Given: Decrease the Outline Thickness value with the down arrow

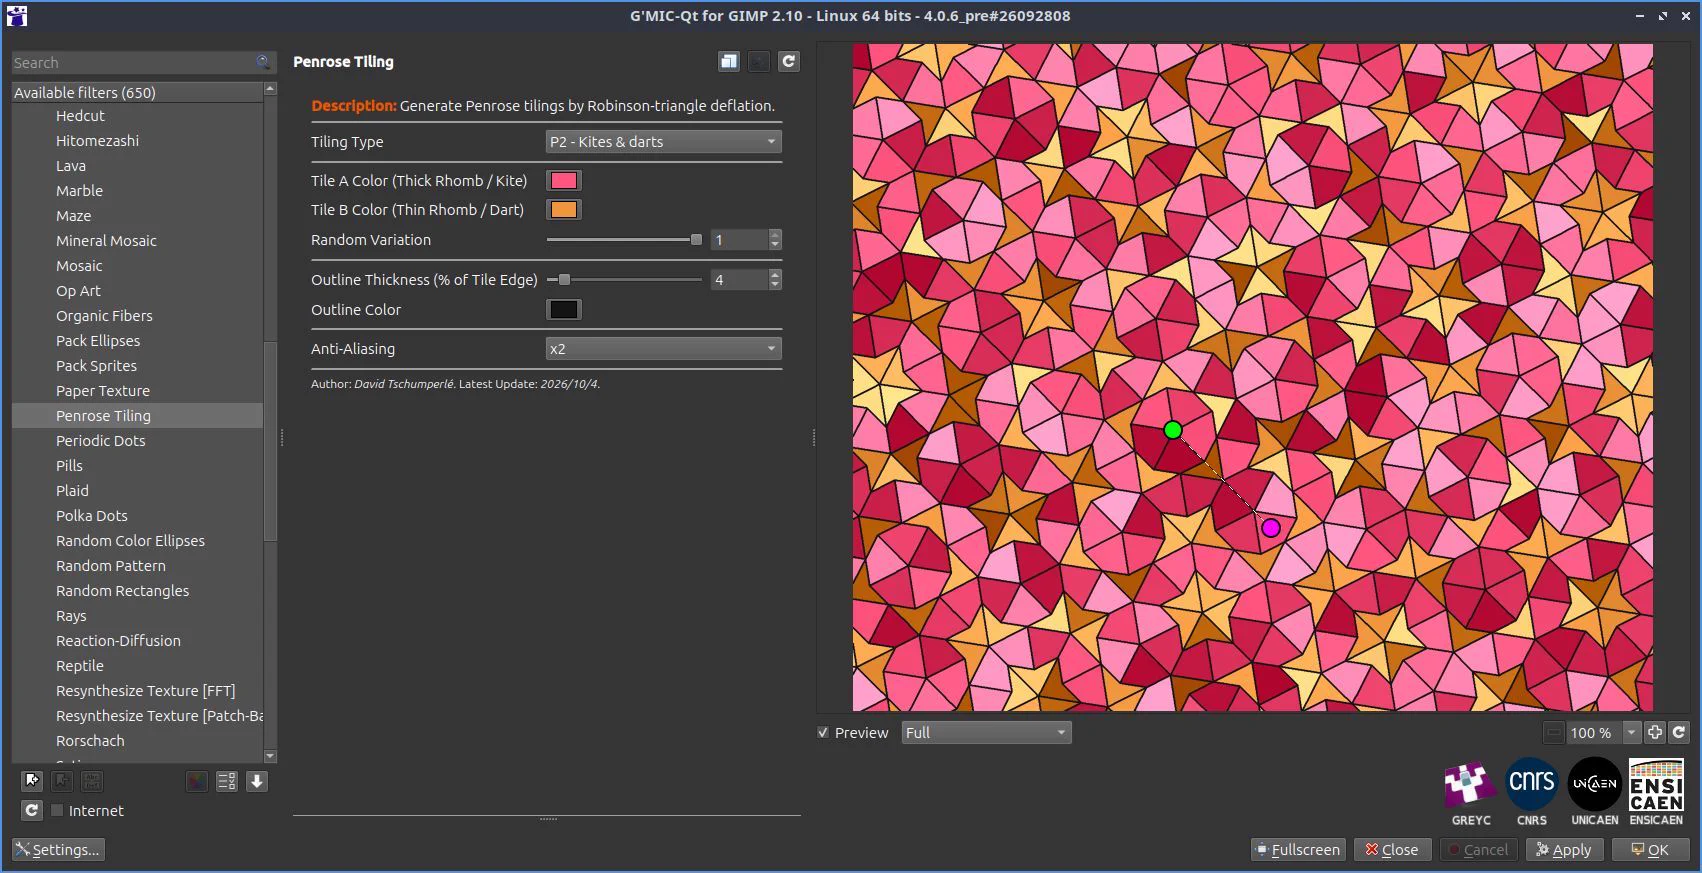Looking at the screenshot, I should pos(775,285).
